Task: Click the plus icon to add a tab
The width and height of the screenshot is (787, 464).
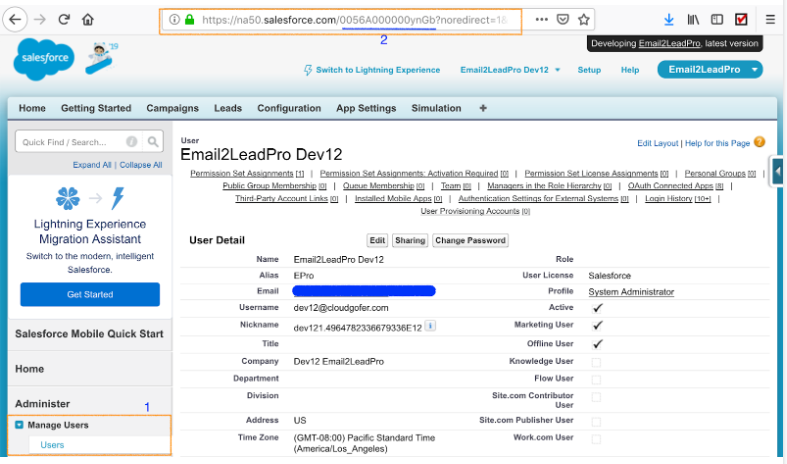Action: click(x=483, y=108)
